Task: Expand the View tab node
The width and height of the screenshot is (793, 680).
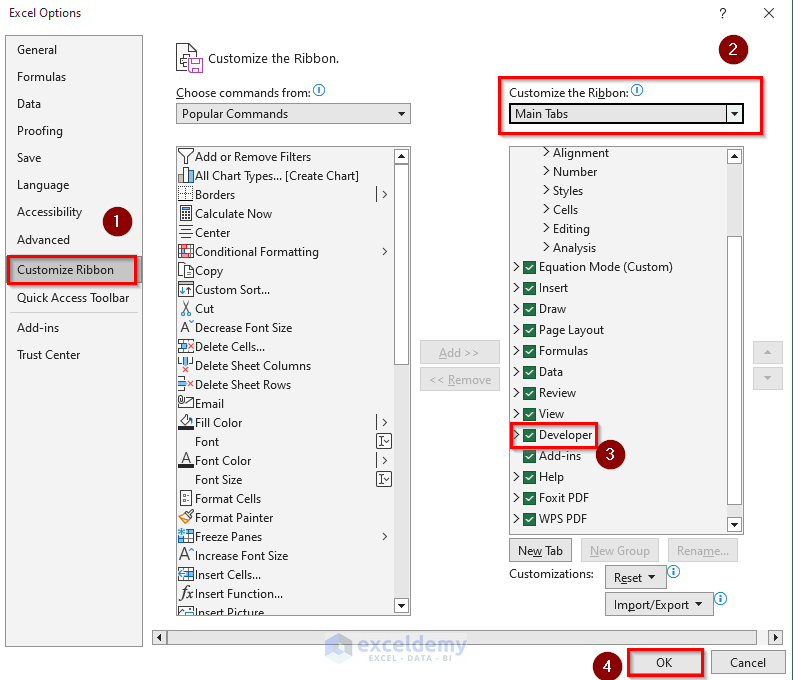Action: 516,414
